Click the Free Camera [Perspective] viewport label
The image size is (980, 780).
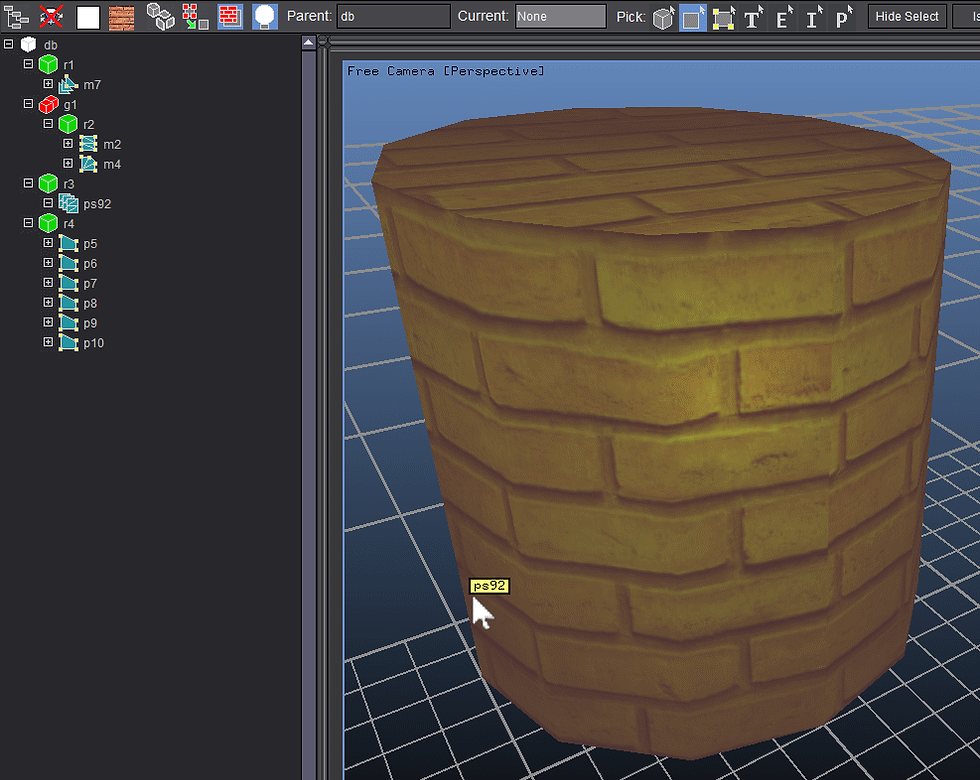pos(446,71)
